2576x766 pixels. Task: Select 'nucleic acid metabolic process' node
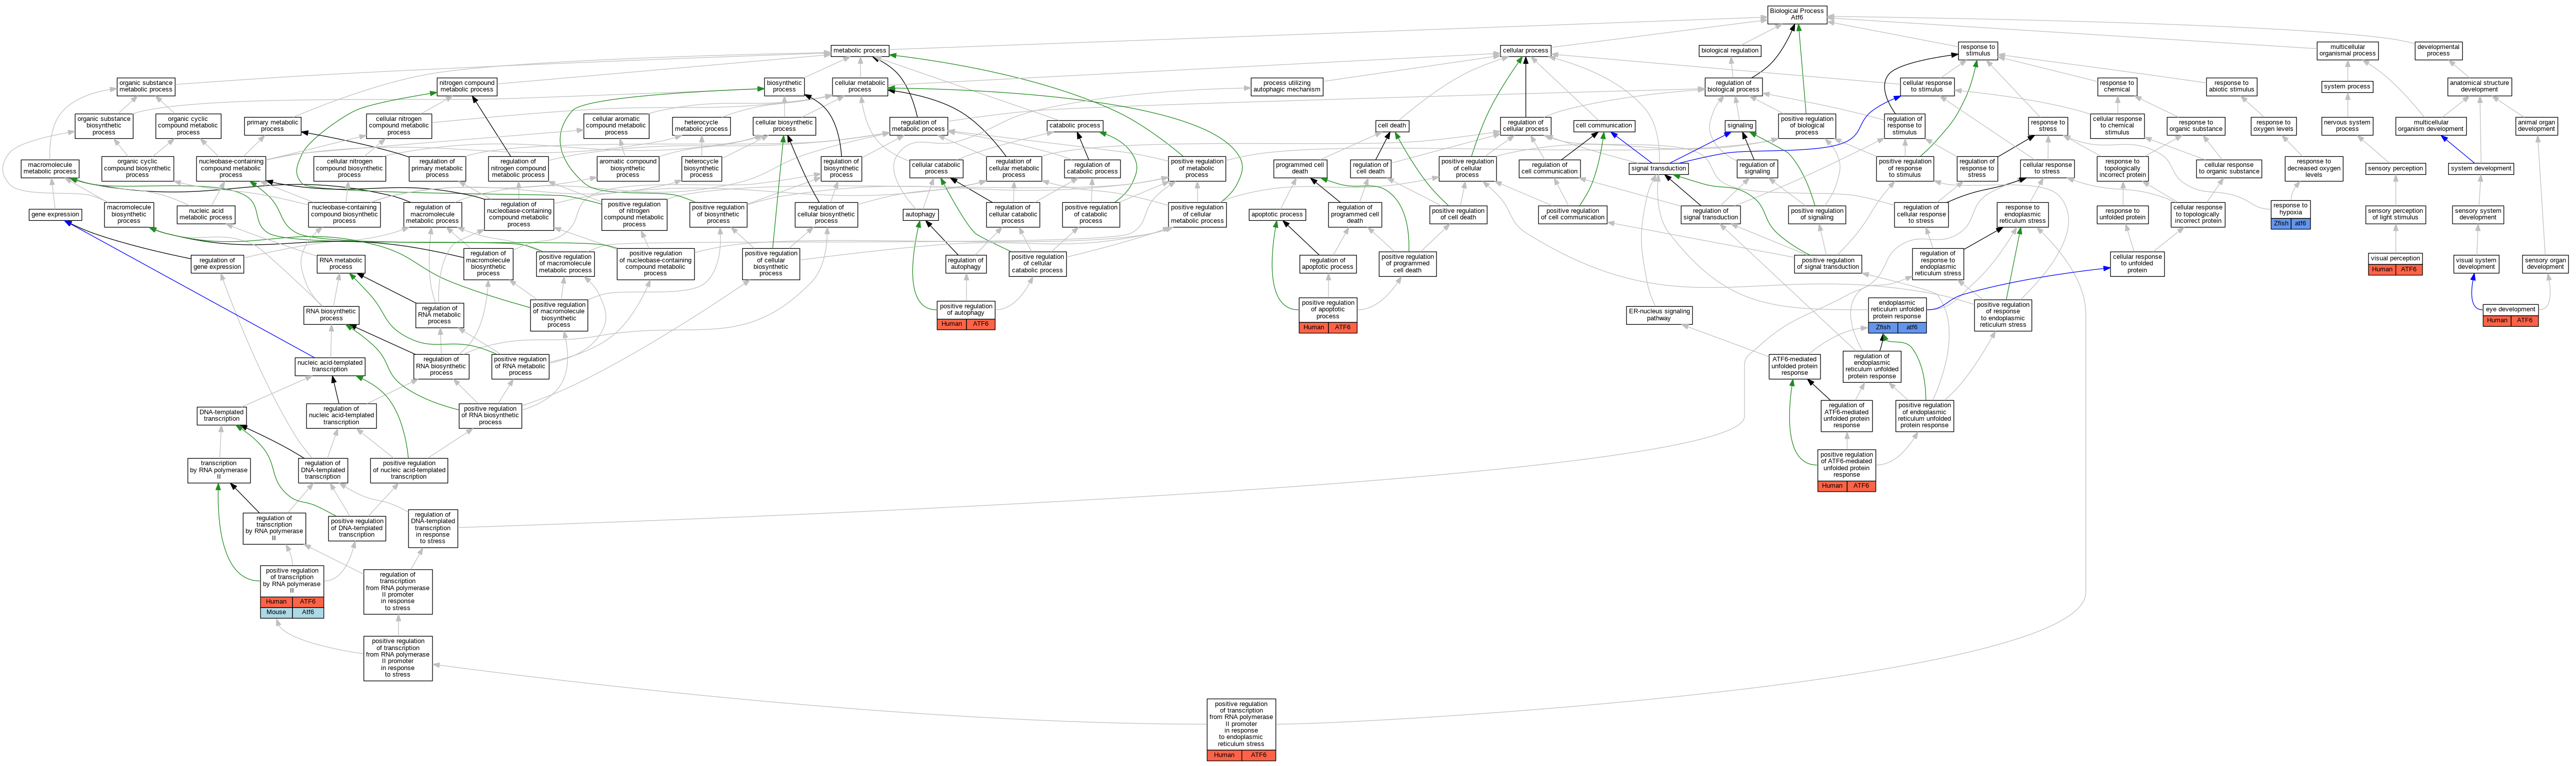pyautogui.click(x=206, y=214)
